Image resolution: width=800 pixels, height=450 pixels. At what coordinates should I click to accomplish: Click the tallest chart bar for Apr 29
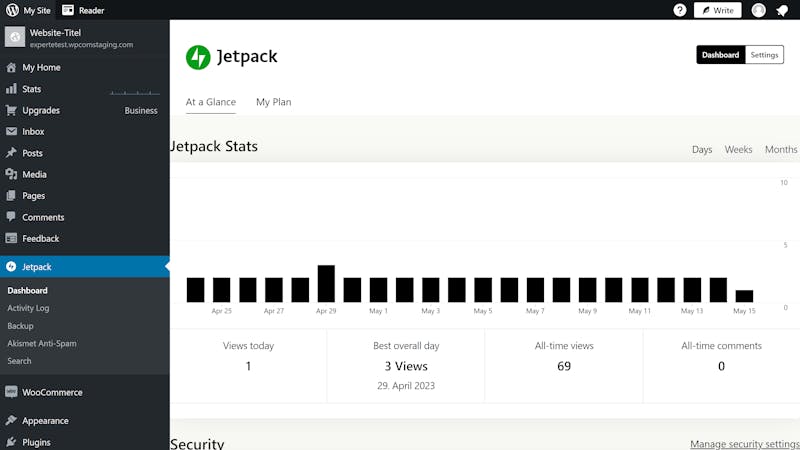(x=326, y=284)
